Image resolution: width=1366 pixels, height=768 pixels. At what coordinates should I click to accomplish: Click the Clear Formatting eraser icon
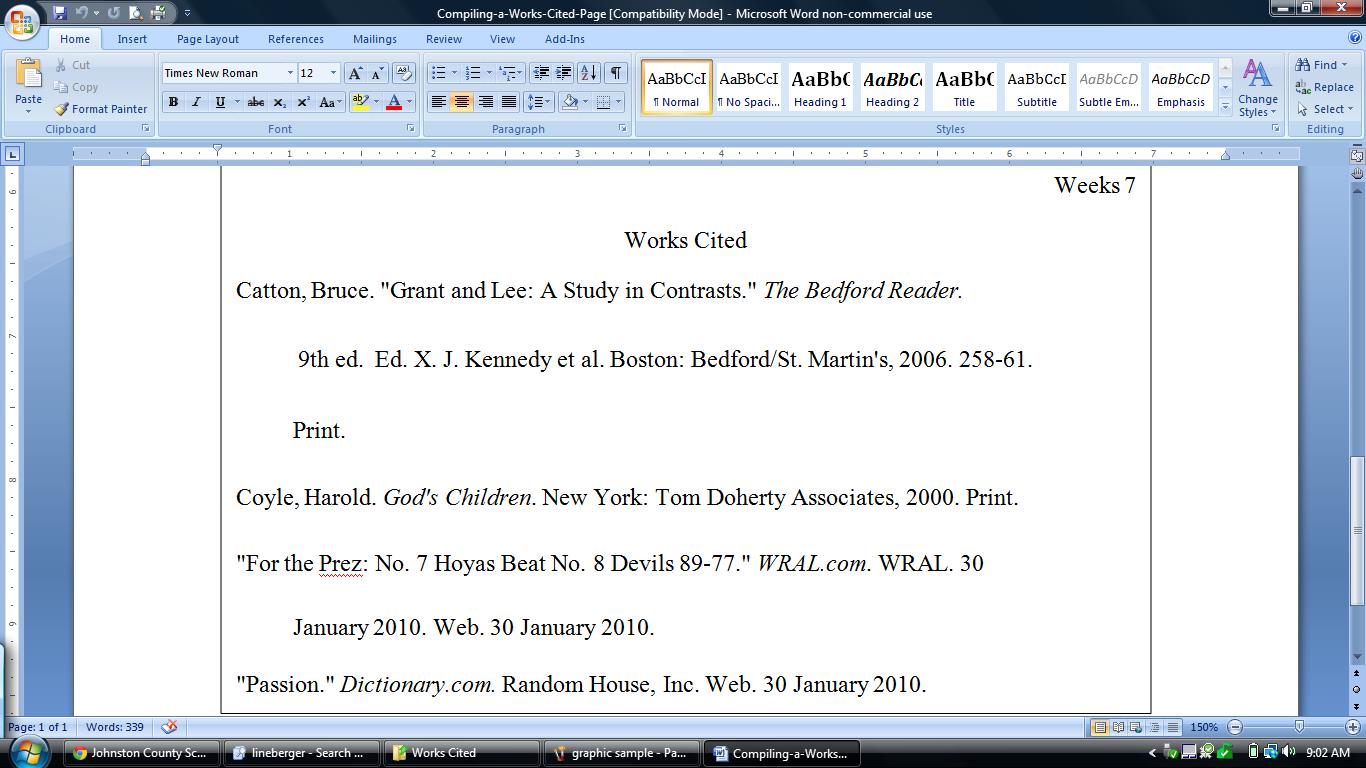coord(404,73)
